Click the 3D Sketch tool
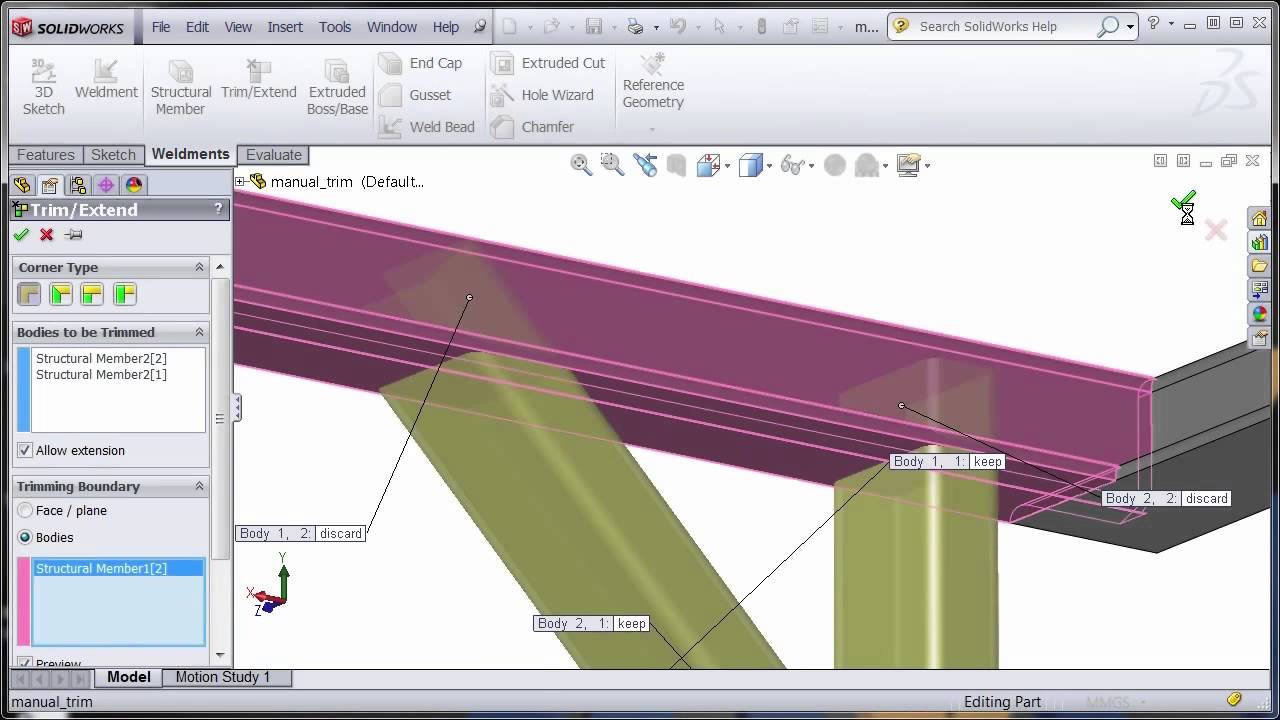The height and width of the screenshot is (720, 1280). tap(43, 86)
